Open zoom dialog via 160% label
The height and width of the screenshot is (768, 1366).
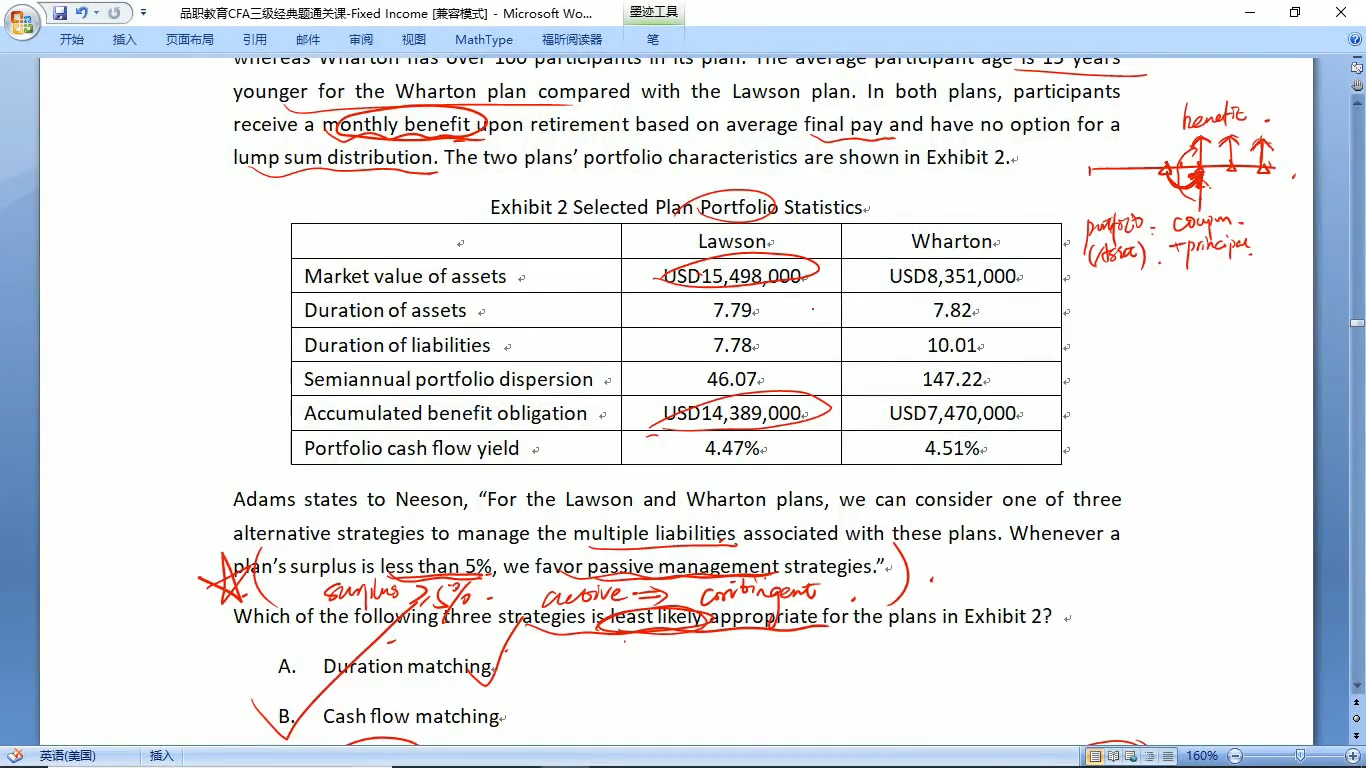[x=1201, y=757]
